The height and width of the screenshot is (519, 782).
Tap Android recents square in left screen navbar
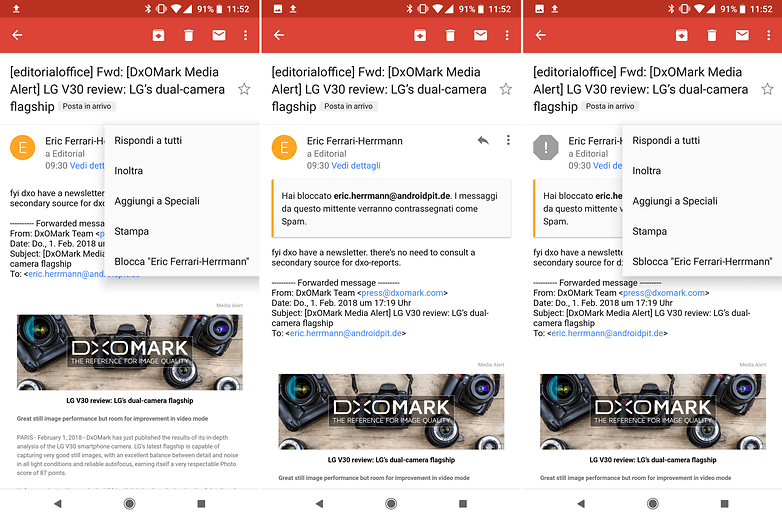[201, 504]
